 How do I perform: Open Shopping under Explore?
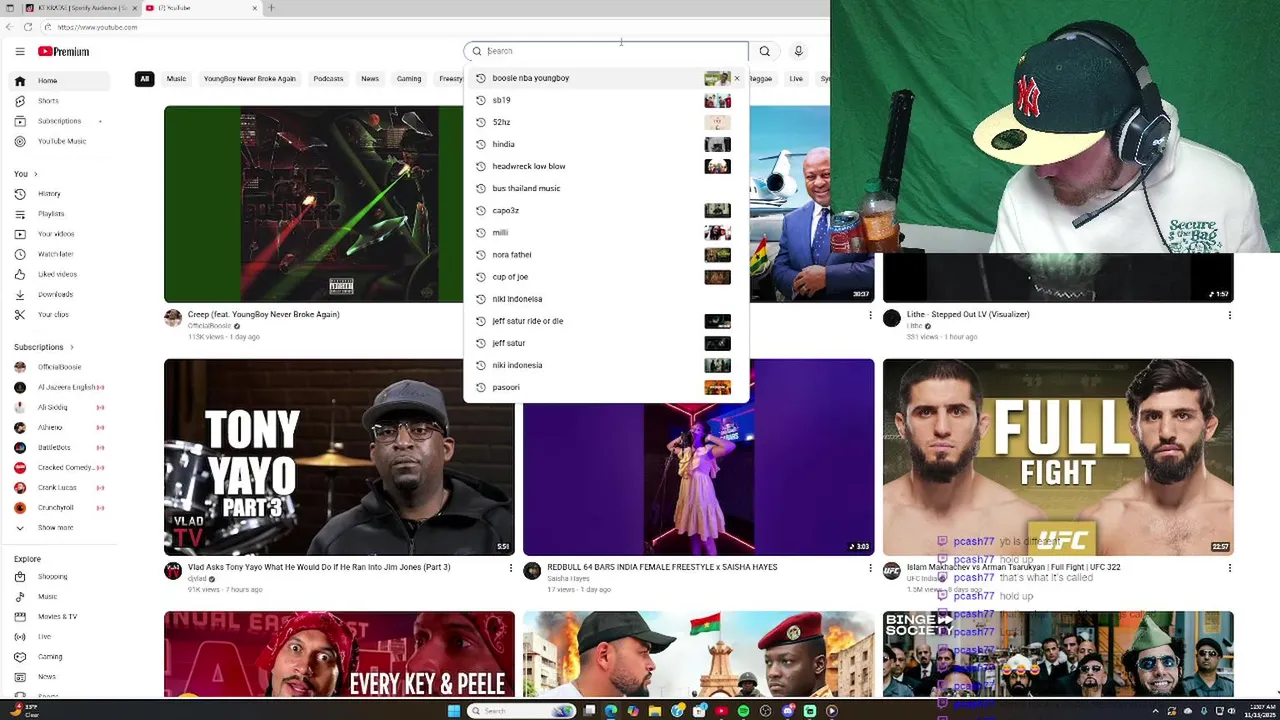point(60,577)
